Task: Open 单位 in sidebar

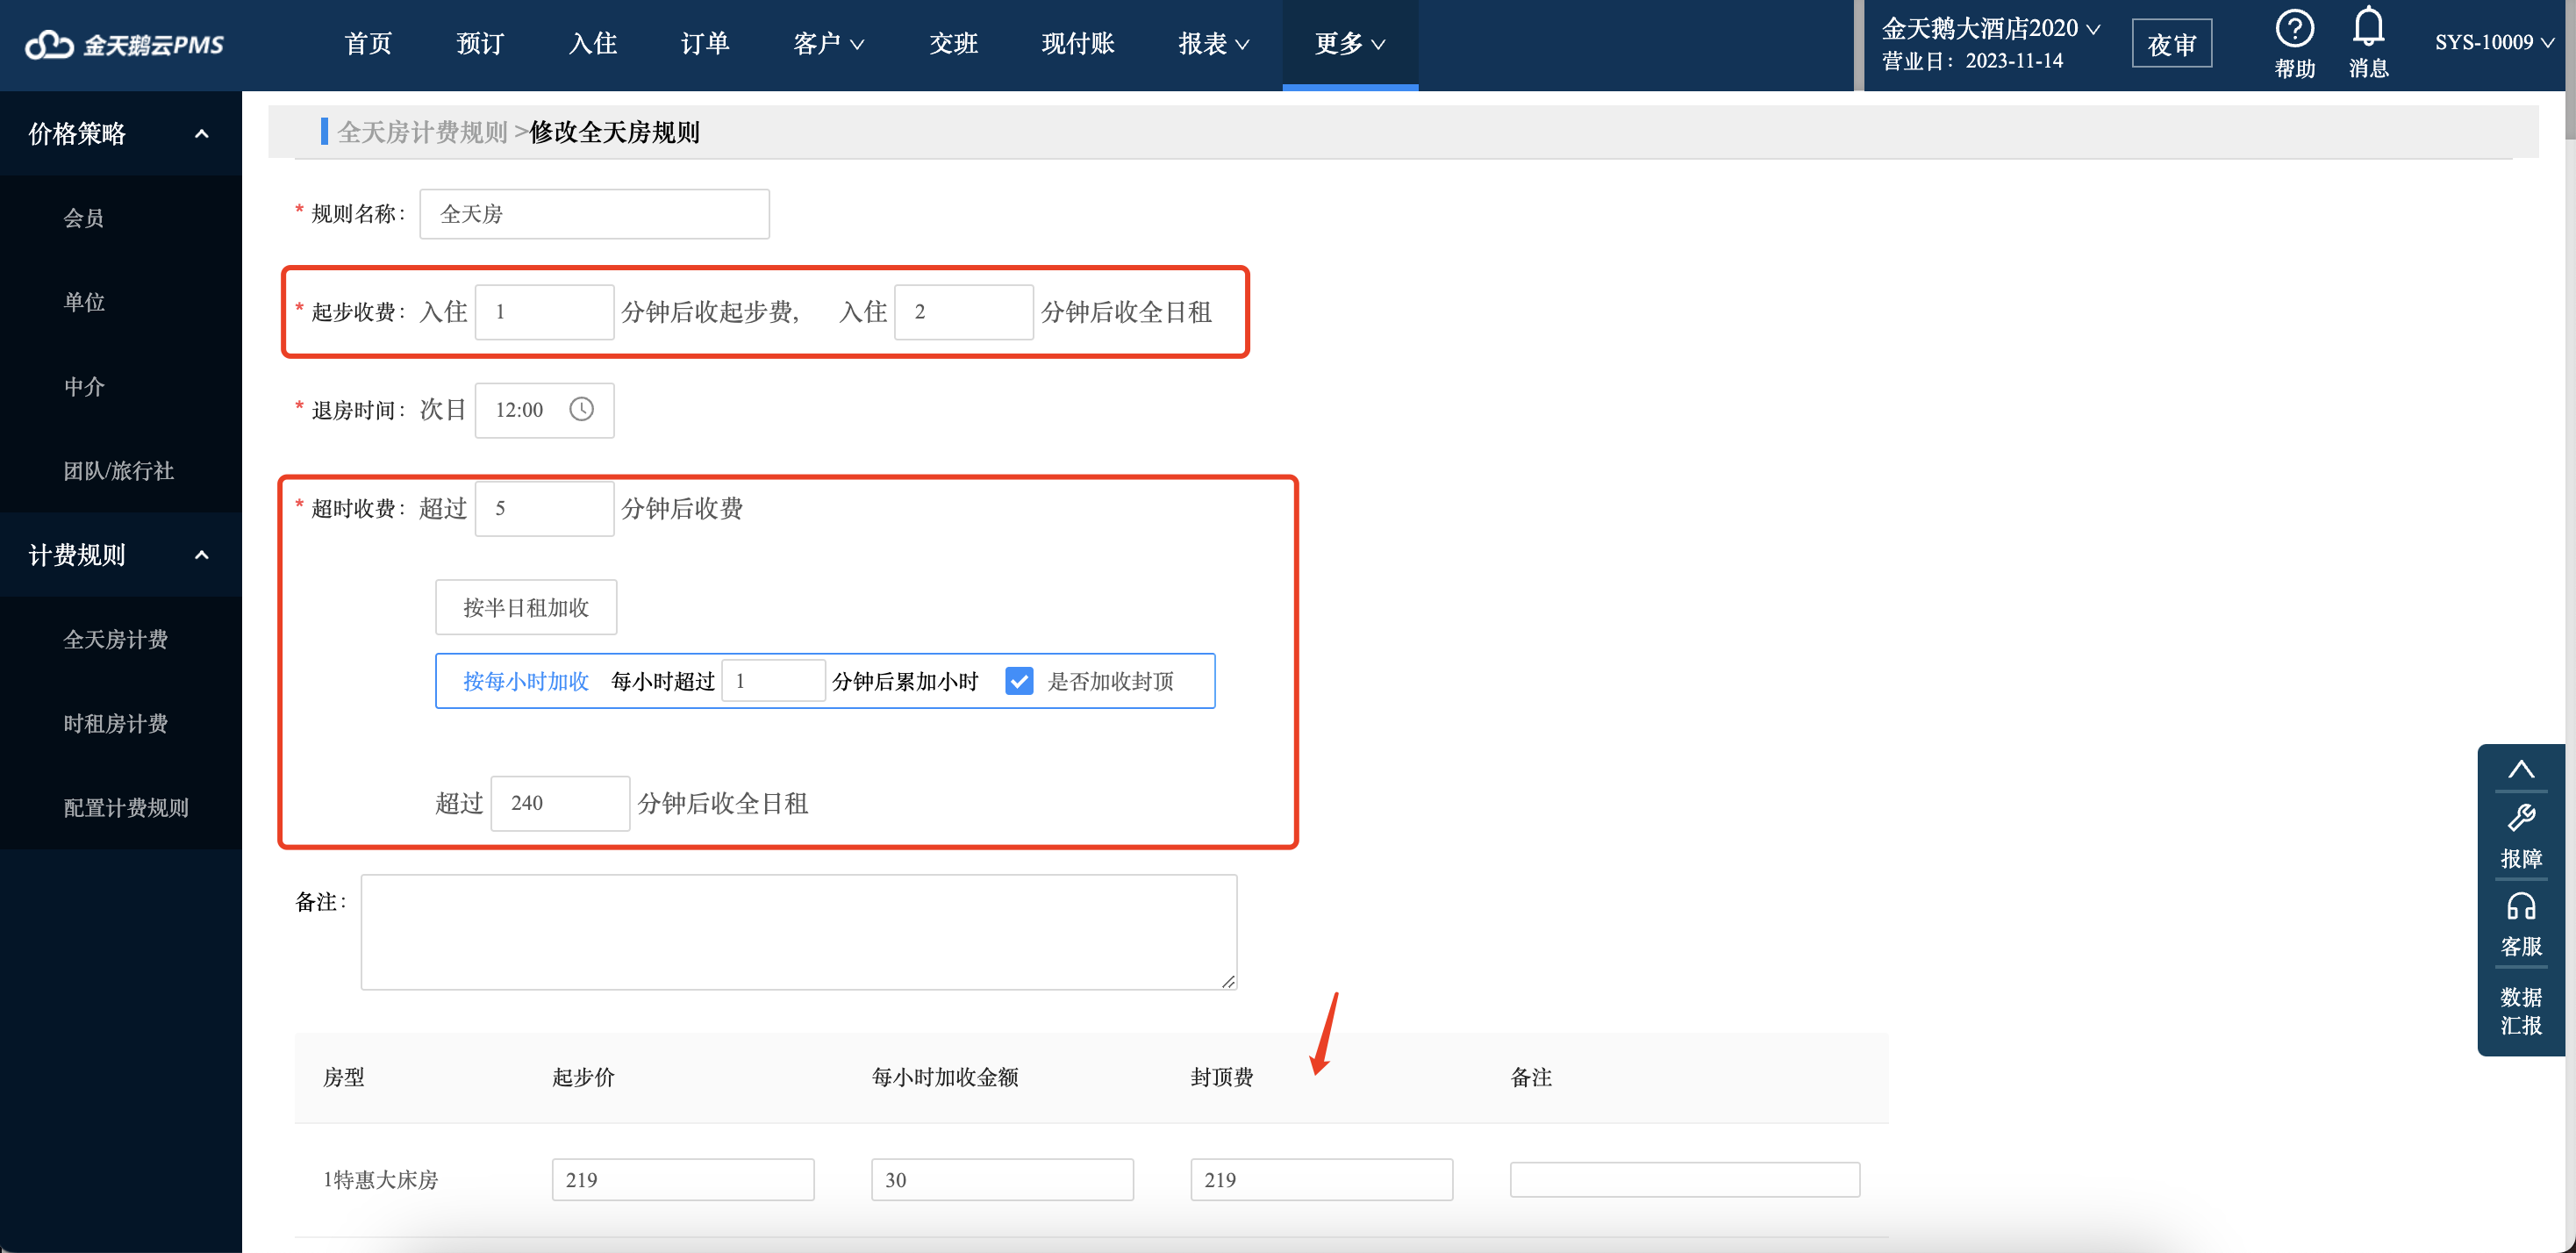Action: tap(84, 302)
